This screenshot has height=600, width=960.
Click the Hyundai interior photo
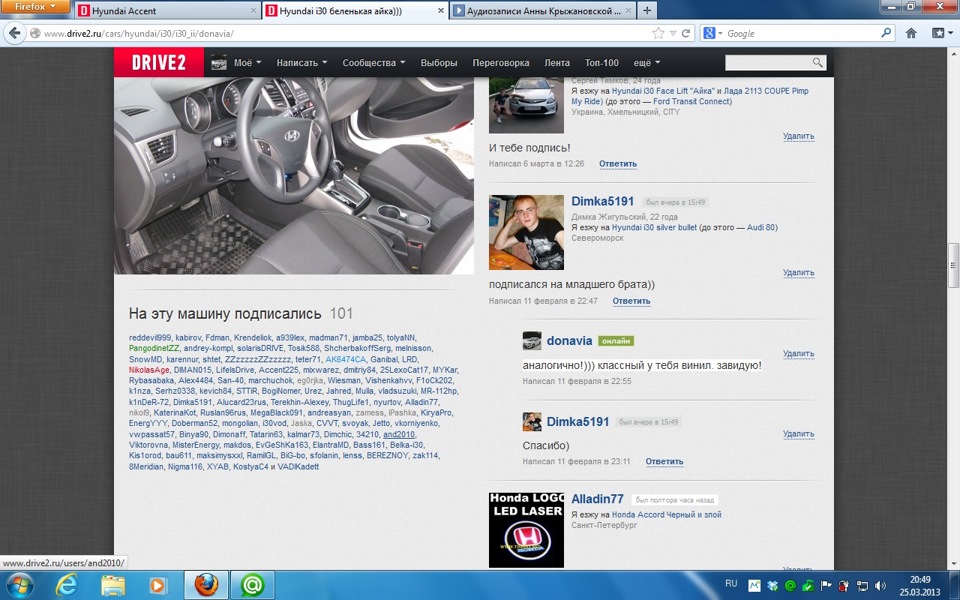(x=294, y=175)
